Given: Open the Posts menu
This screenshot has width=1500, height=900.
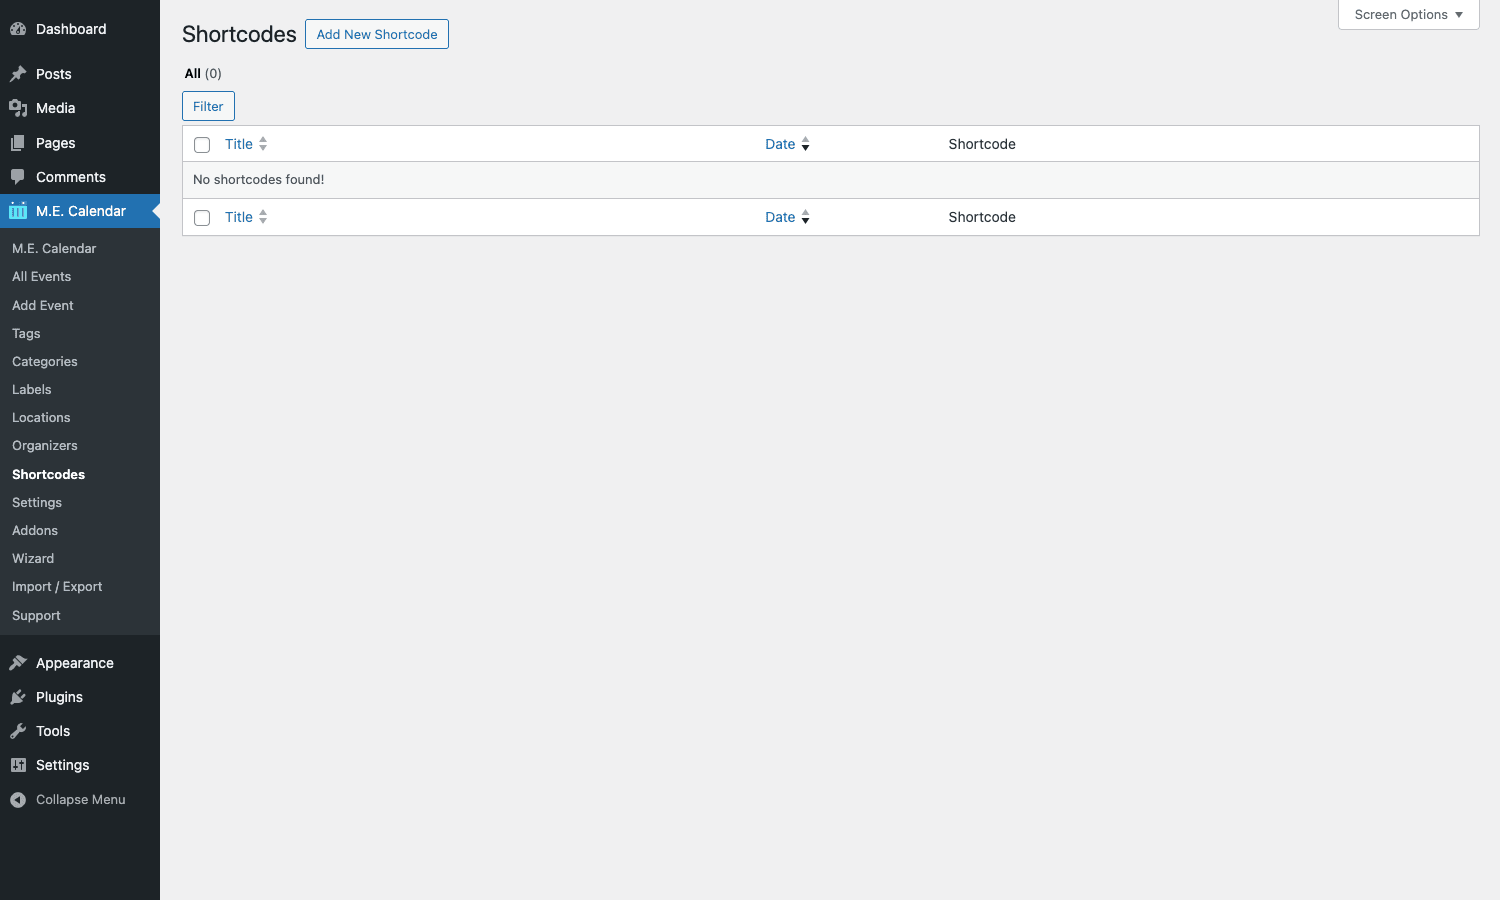Looking at the screenshot, I should point(80,74).
